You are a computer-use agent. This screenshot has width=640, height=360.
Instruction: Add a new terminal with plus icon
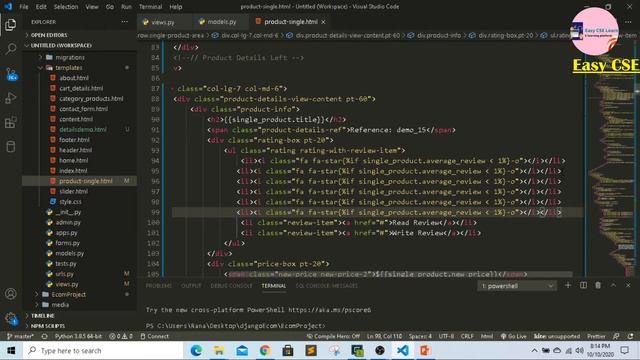[568, 285]
